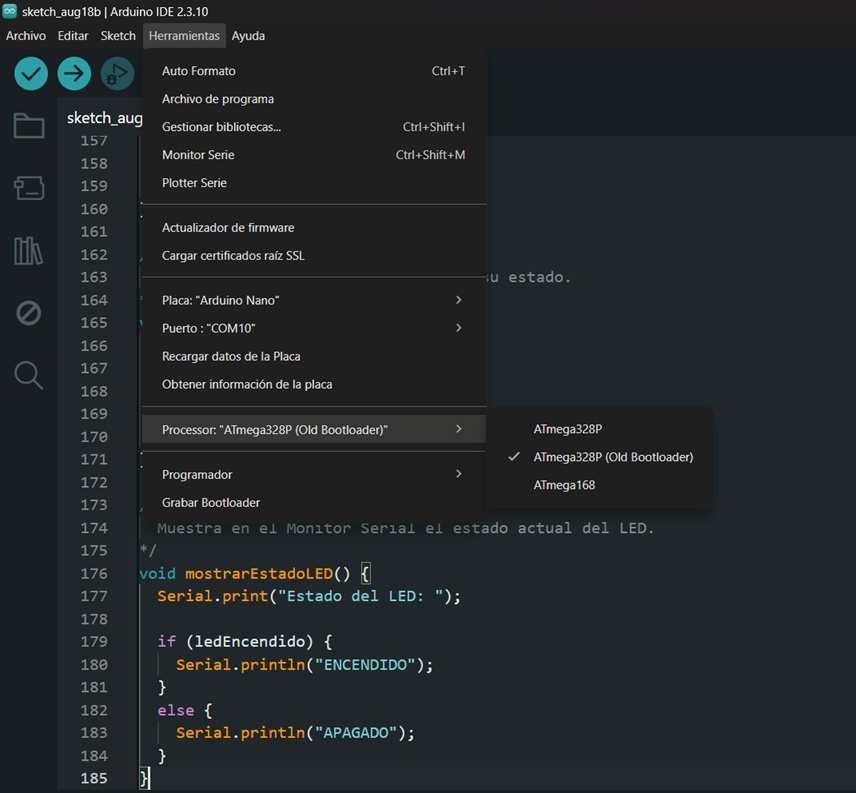Image resolution: width=856 pixels, height=793 pixels.
Task: Click the Arduino IDE logo in the title bar
Action: (10, 11)
